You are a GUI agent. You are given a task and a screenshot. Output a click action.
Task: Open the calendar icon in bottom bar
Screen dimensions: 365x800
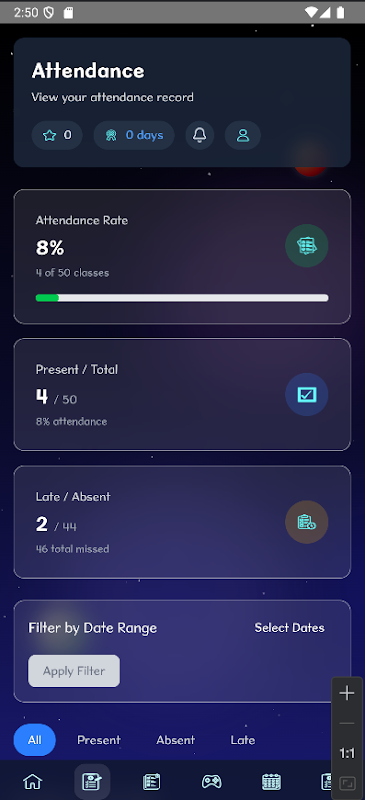point(271,781)
